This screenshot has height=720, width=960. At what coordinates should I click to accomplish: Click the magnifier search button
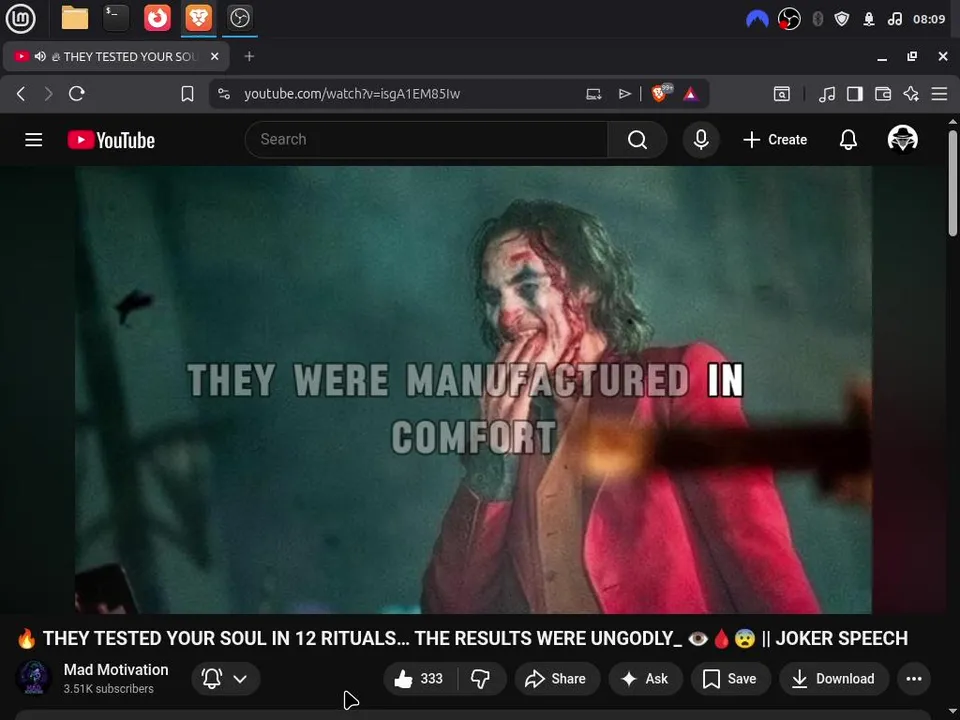pos(637,140)
